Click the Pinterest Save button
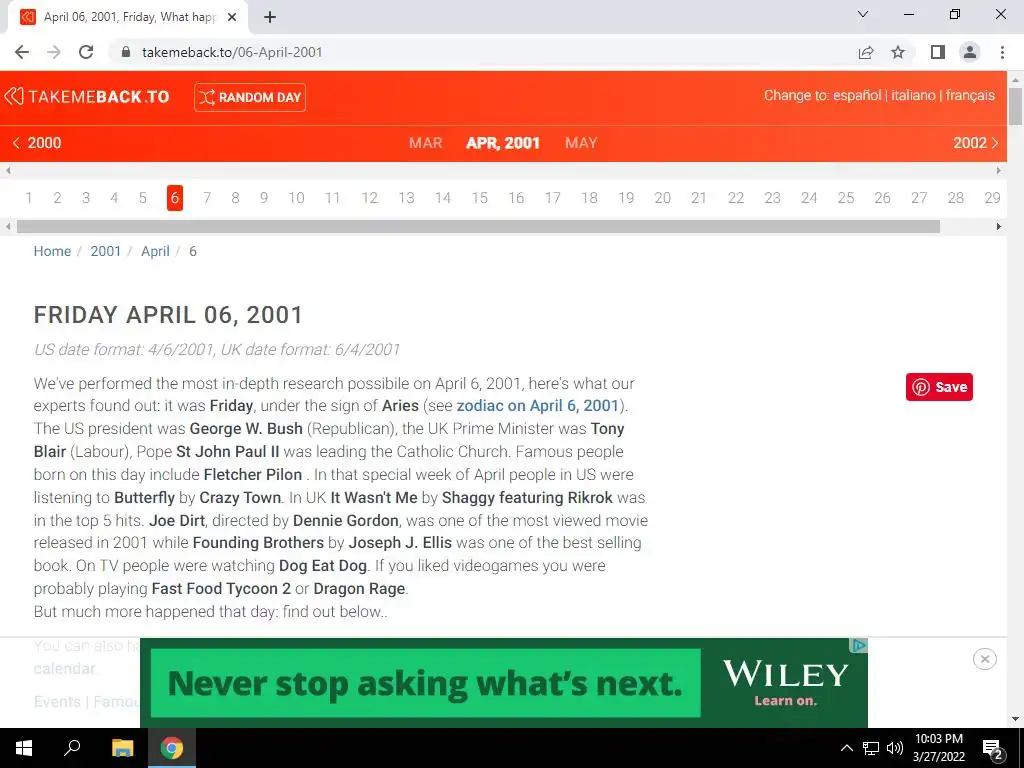This screenshot has width=1024, height=768. click(x=939, y=387)
